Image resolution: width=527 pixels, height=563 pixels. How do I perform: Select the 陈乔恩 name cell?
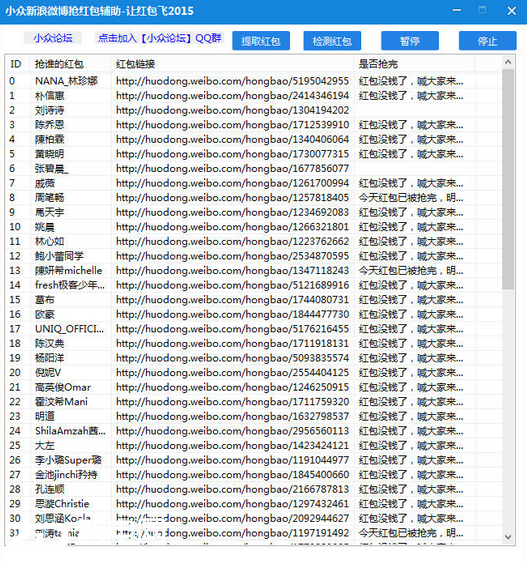[50, 125]
